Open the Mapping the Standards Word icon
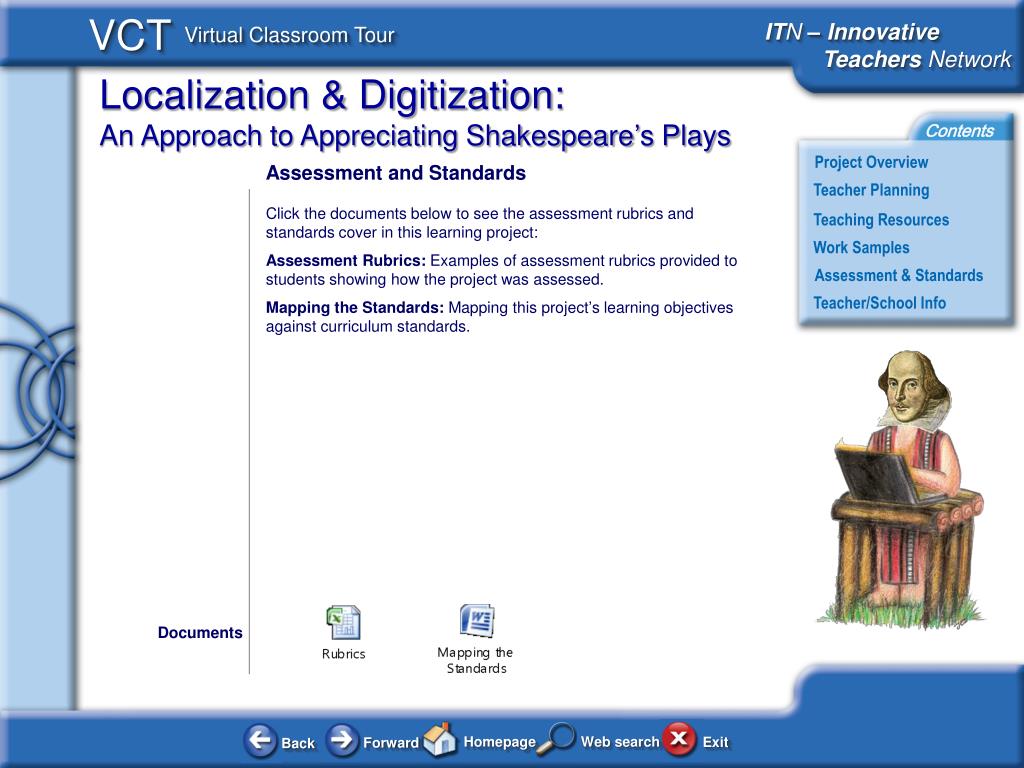The height and width of the screenshot is (768, 1024). (477, 620)
